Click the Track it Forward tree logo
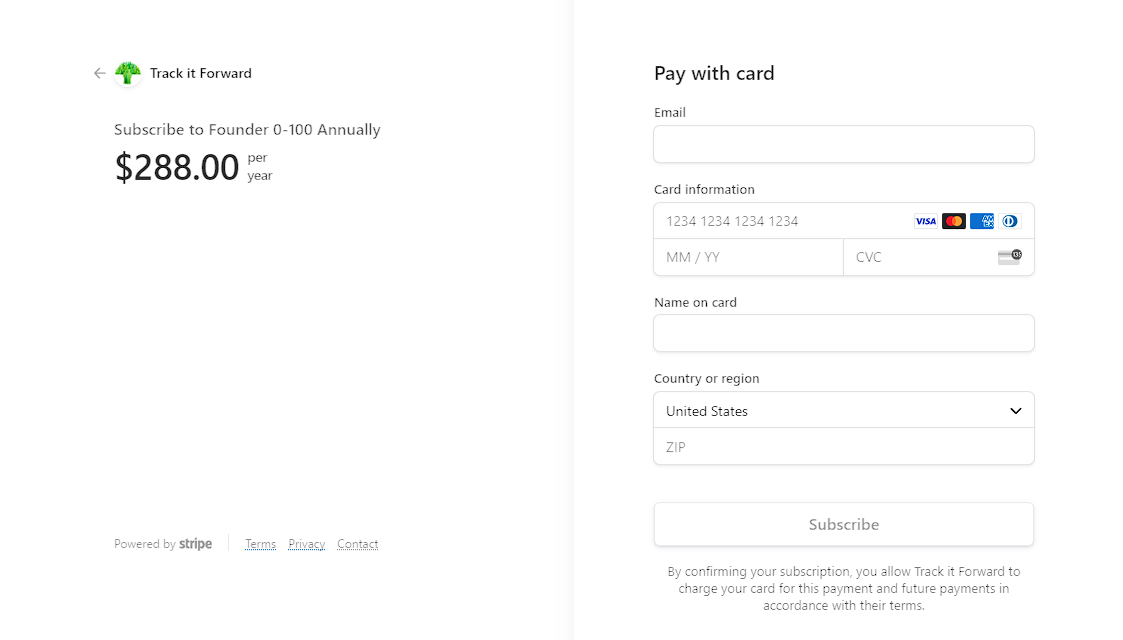This screenshot has height=640, width=1123. click(128, 73)
